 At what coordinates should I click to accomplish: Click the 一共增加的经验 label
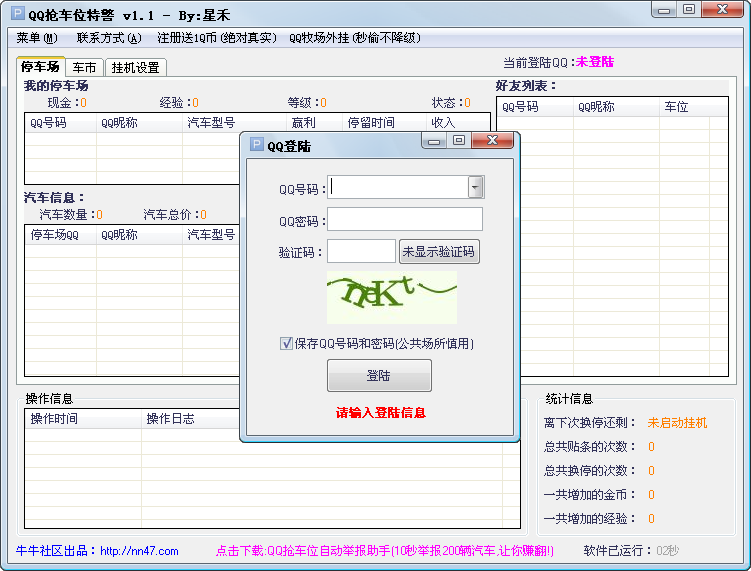click(590, 519)
